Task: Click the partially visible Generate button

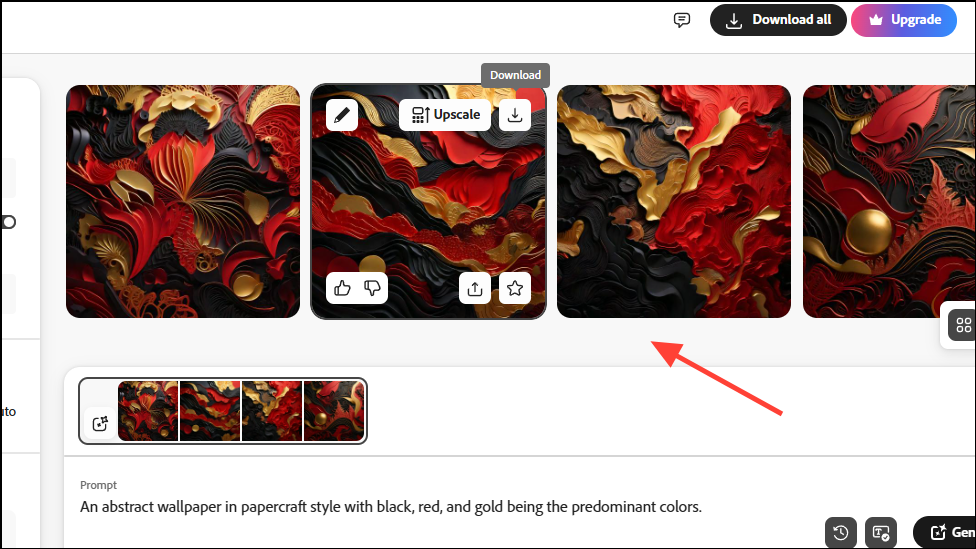Action: pos(945,532)
